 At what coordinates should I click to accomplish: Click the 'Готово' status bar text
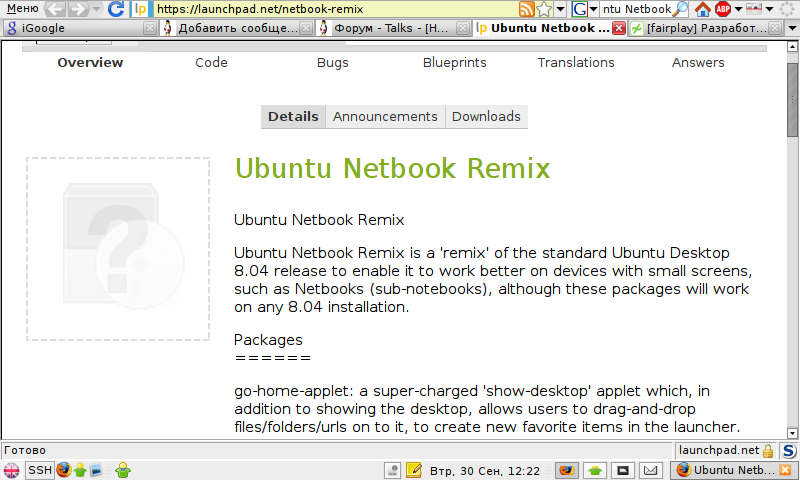pyautogui.click(x=25, y=450)
